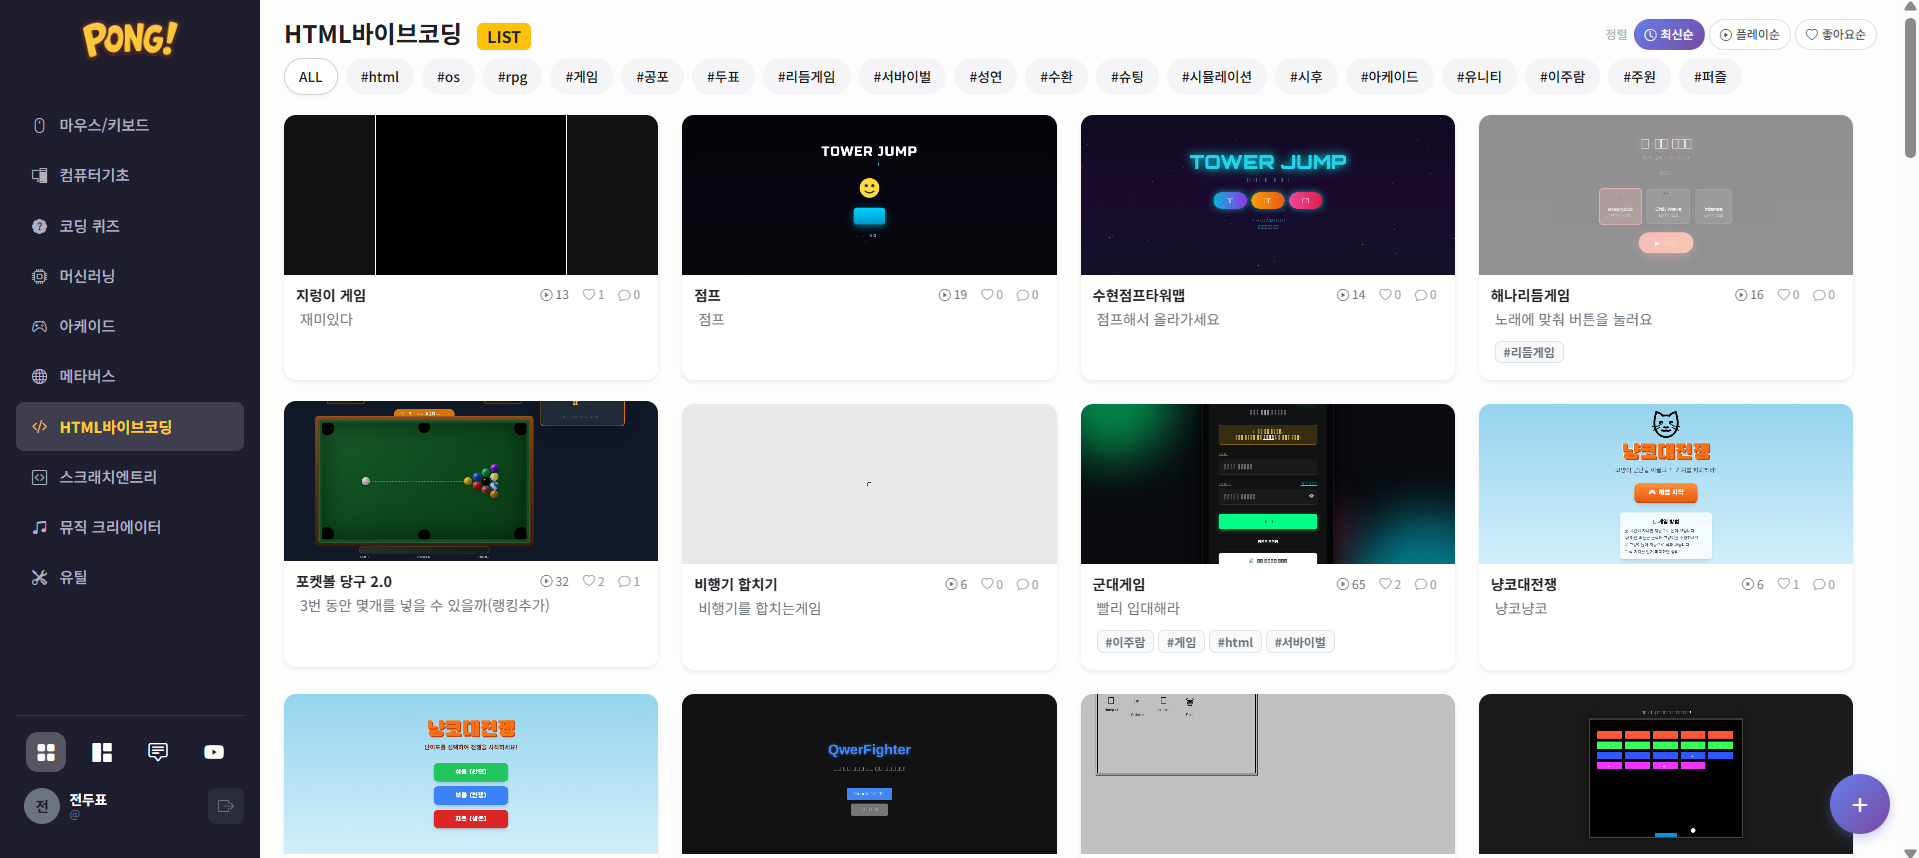Select the HTML바이브코딩 sidebar item
This screenshot has height=858, width=1919.
pos(130,427)
